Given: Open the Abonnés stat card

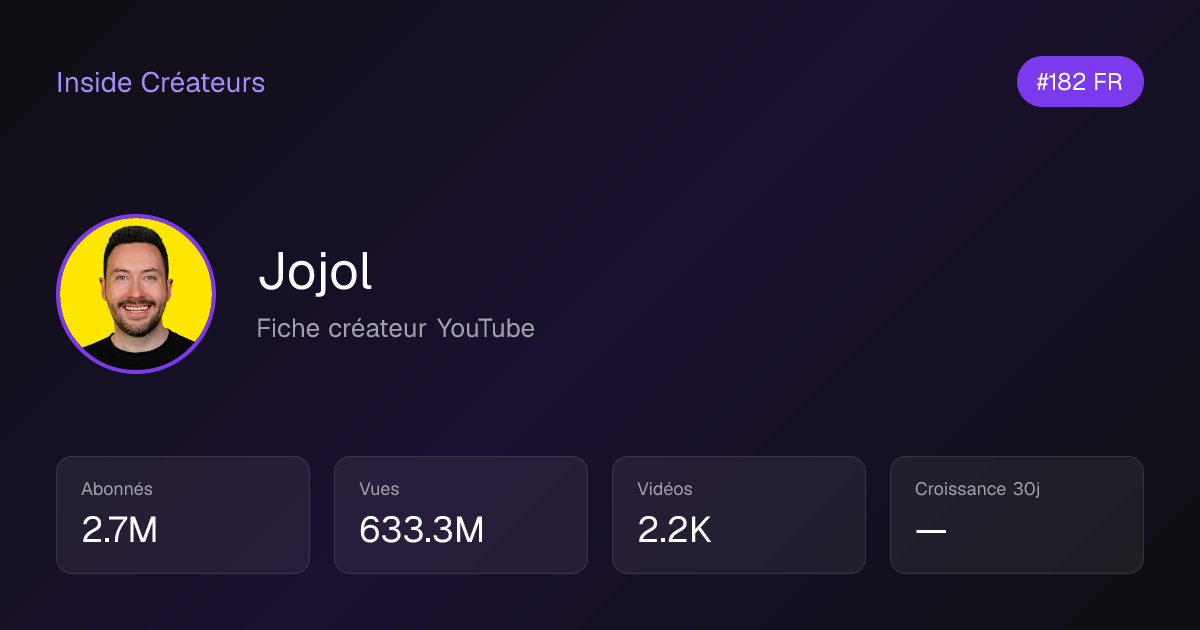Looking at the screenshot, I should click(183, 515).
